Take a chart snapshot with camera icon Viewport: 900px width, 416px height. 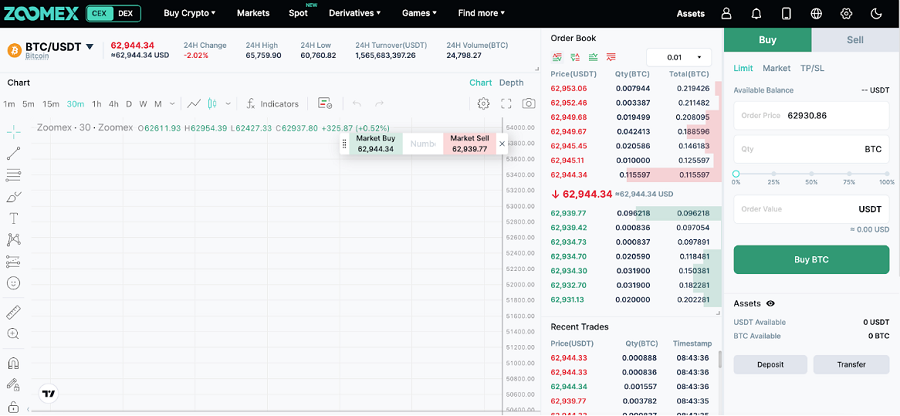[528, 104]
